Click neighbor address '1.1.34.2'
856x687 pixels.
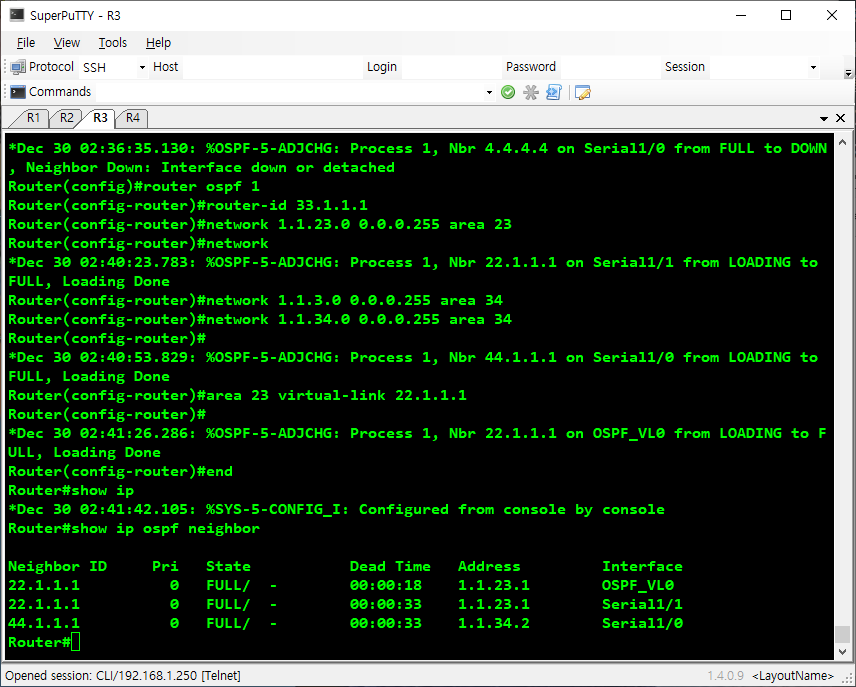[x=494, y=623]
